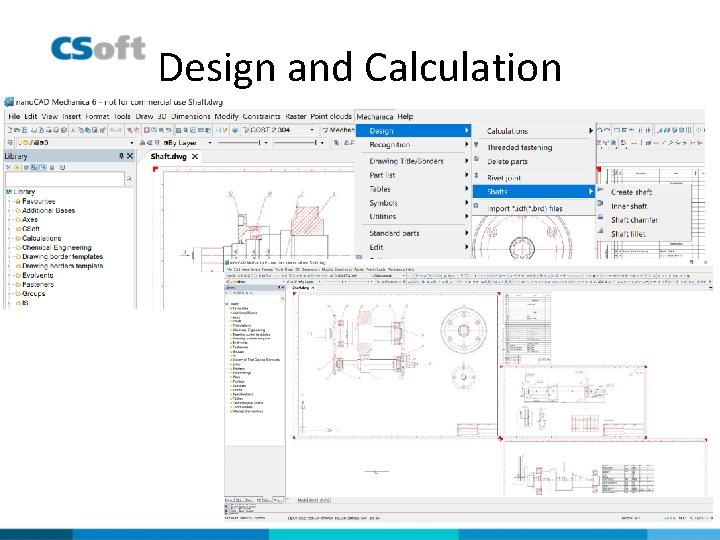The height and width of the screenshot is (540, 720).
Task: Expand the Additional Bases tree node
Action: coord(9,210)
